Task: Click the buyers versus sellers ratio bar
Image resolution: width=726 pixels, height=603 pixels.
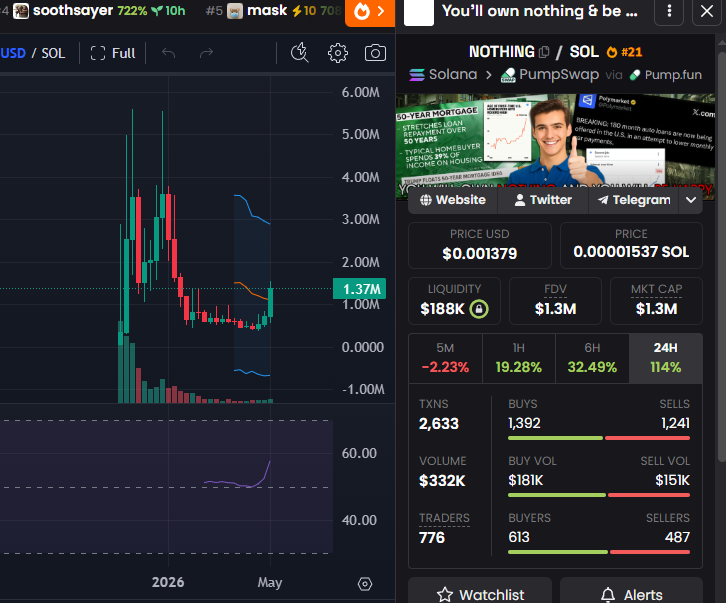Action: [x=599, y=552]
